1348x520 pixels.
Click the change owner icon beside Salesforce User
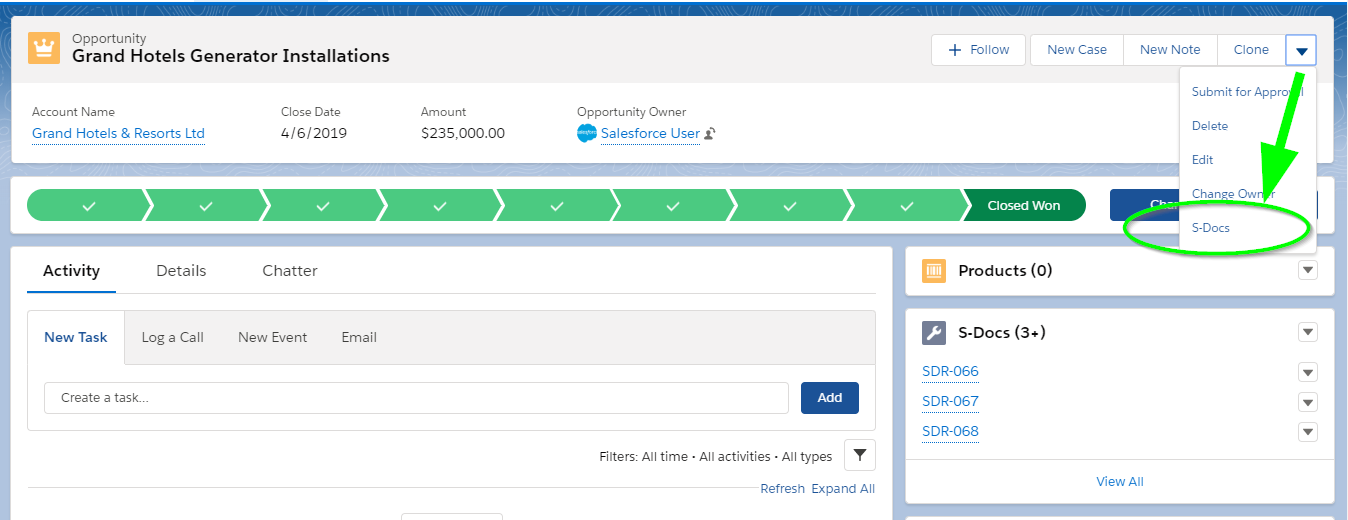(x=710, y=133)
